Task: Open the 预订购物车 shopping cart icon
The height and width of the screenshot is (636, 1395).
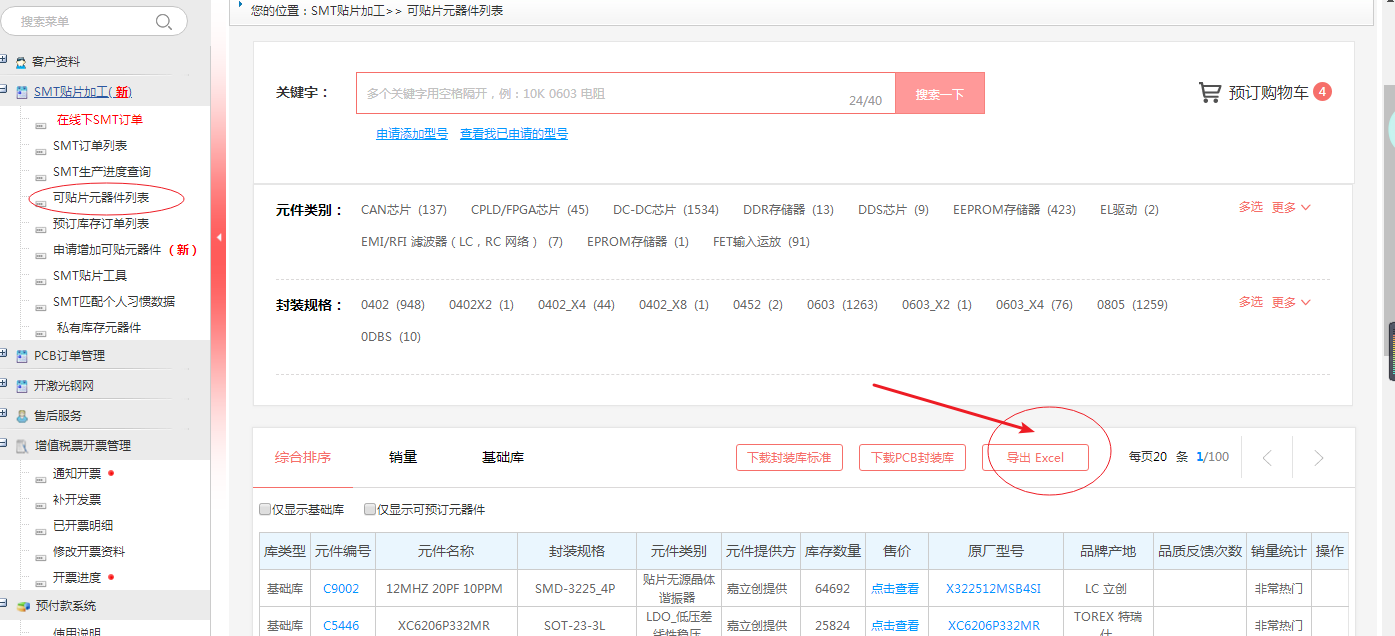Action: click(x=1210, y=93)
